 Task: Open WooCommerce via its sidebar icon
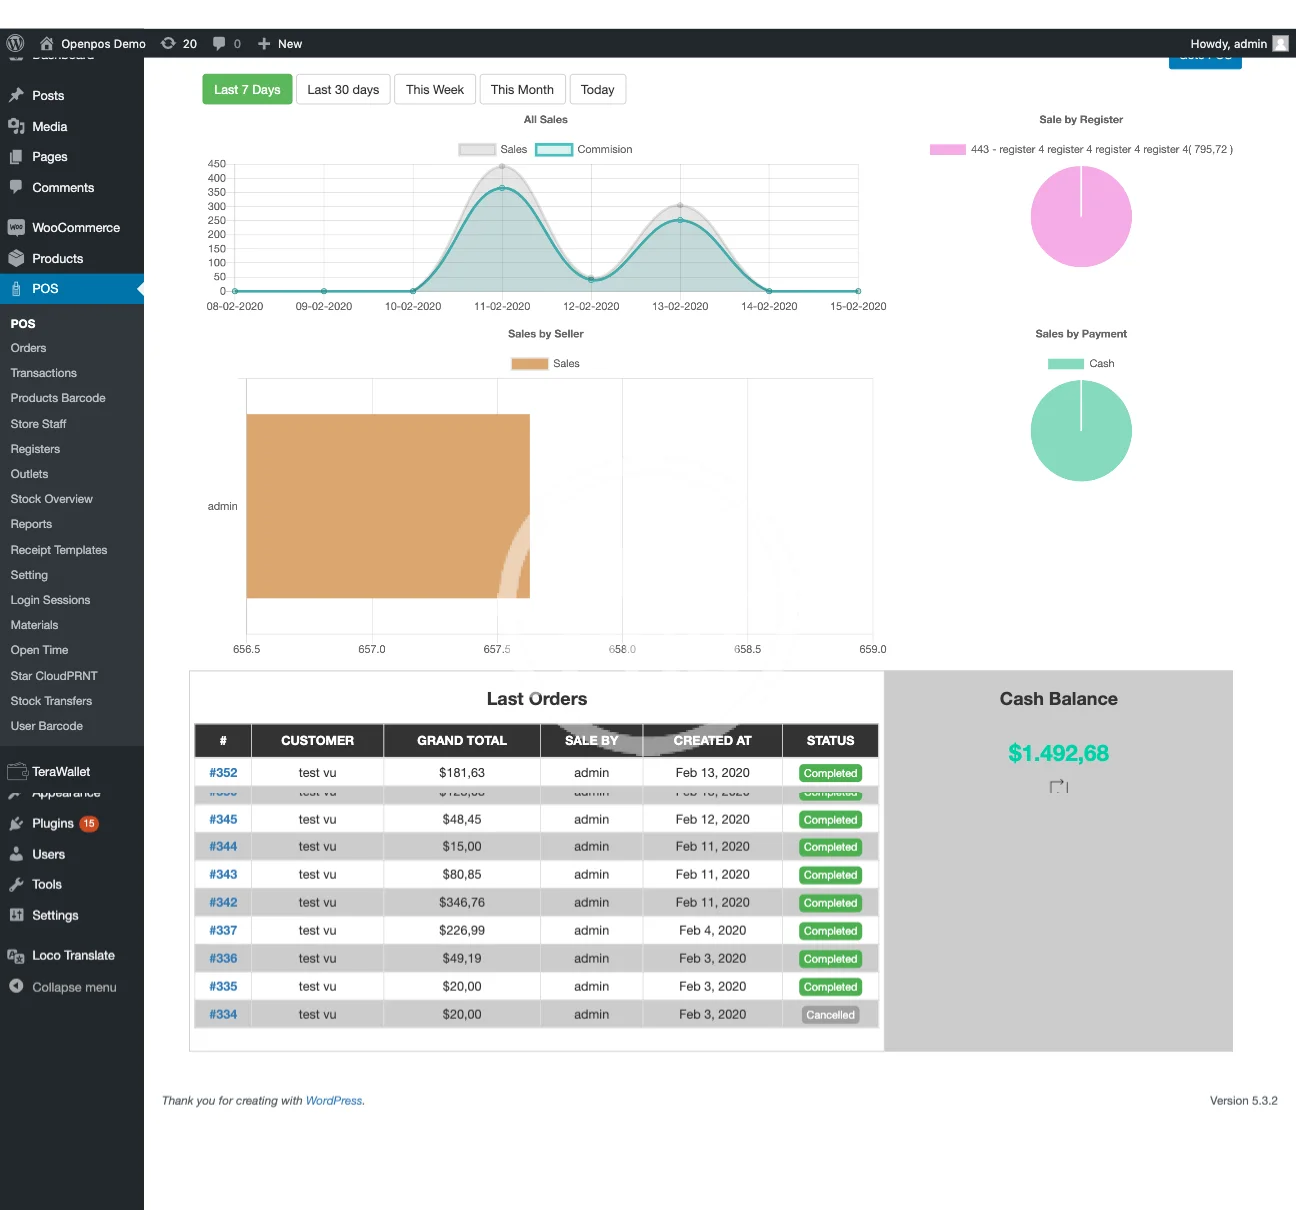(x=16, y=228)
